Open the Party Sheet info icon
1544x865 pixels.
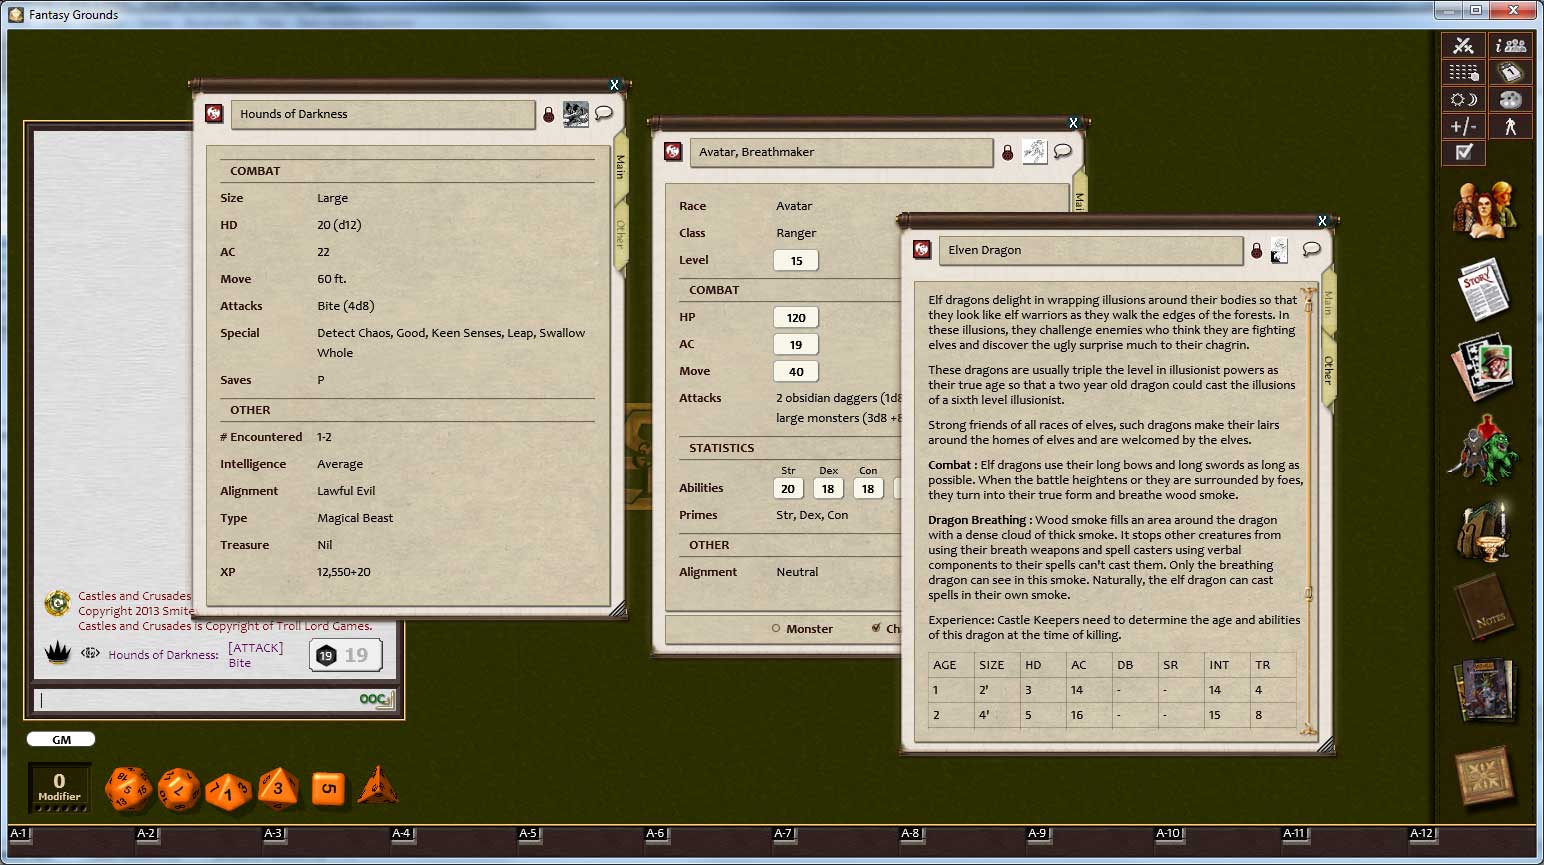pos(1510,45)
